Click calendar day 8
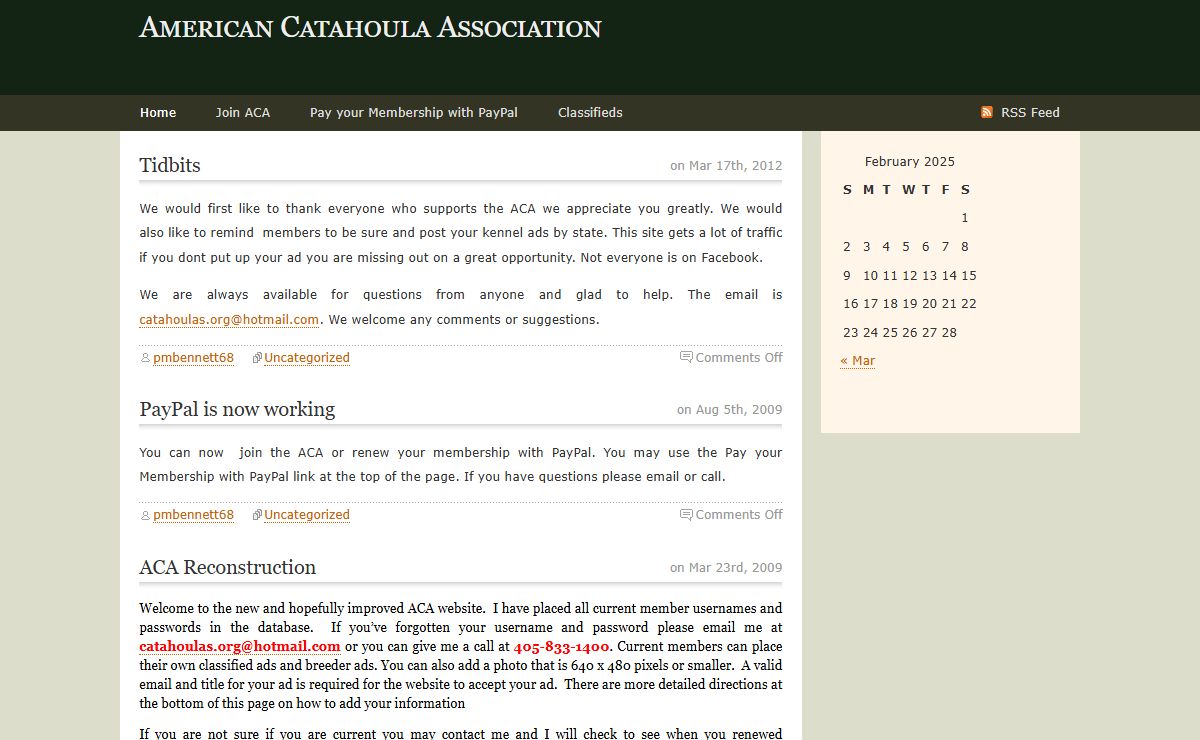Image resolution: width=1200 pixels, height=740 pixels. pyautogui.click(x=965, y=247)
